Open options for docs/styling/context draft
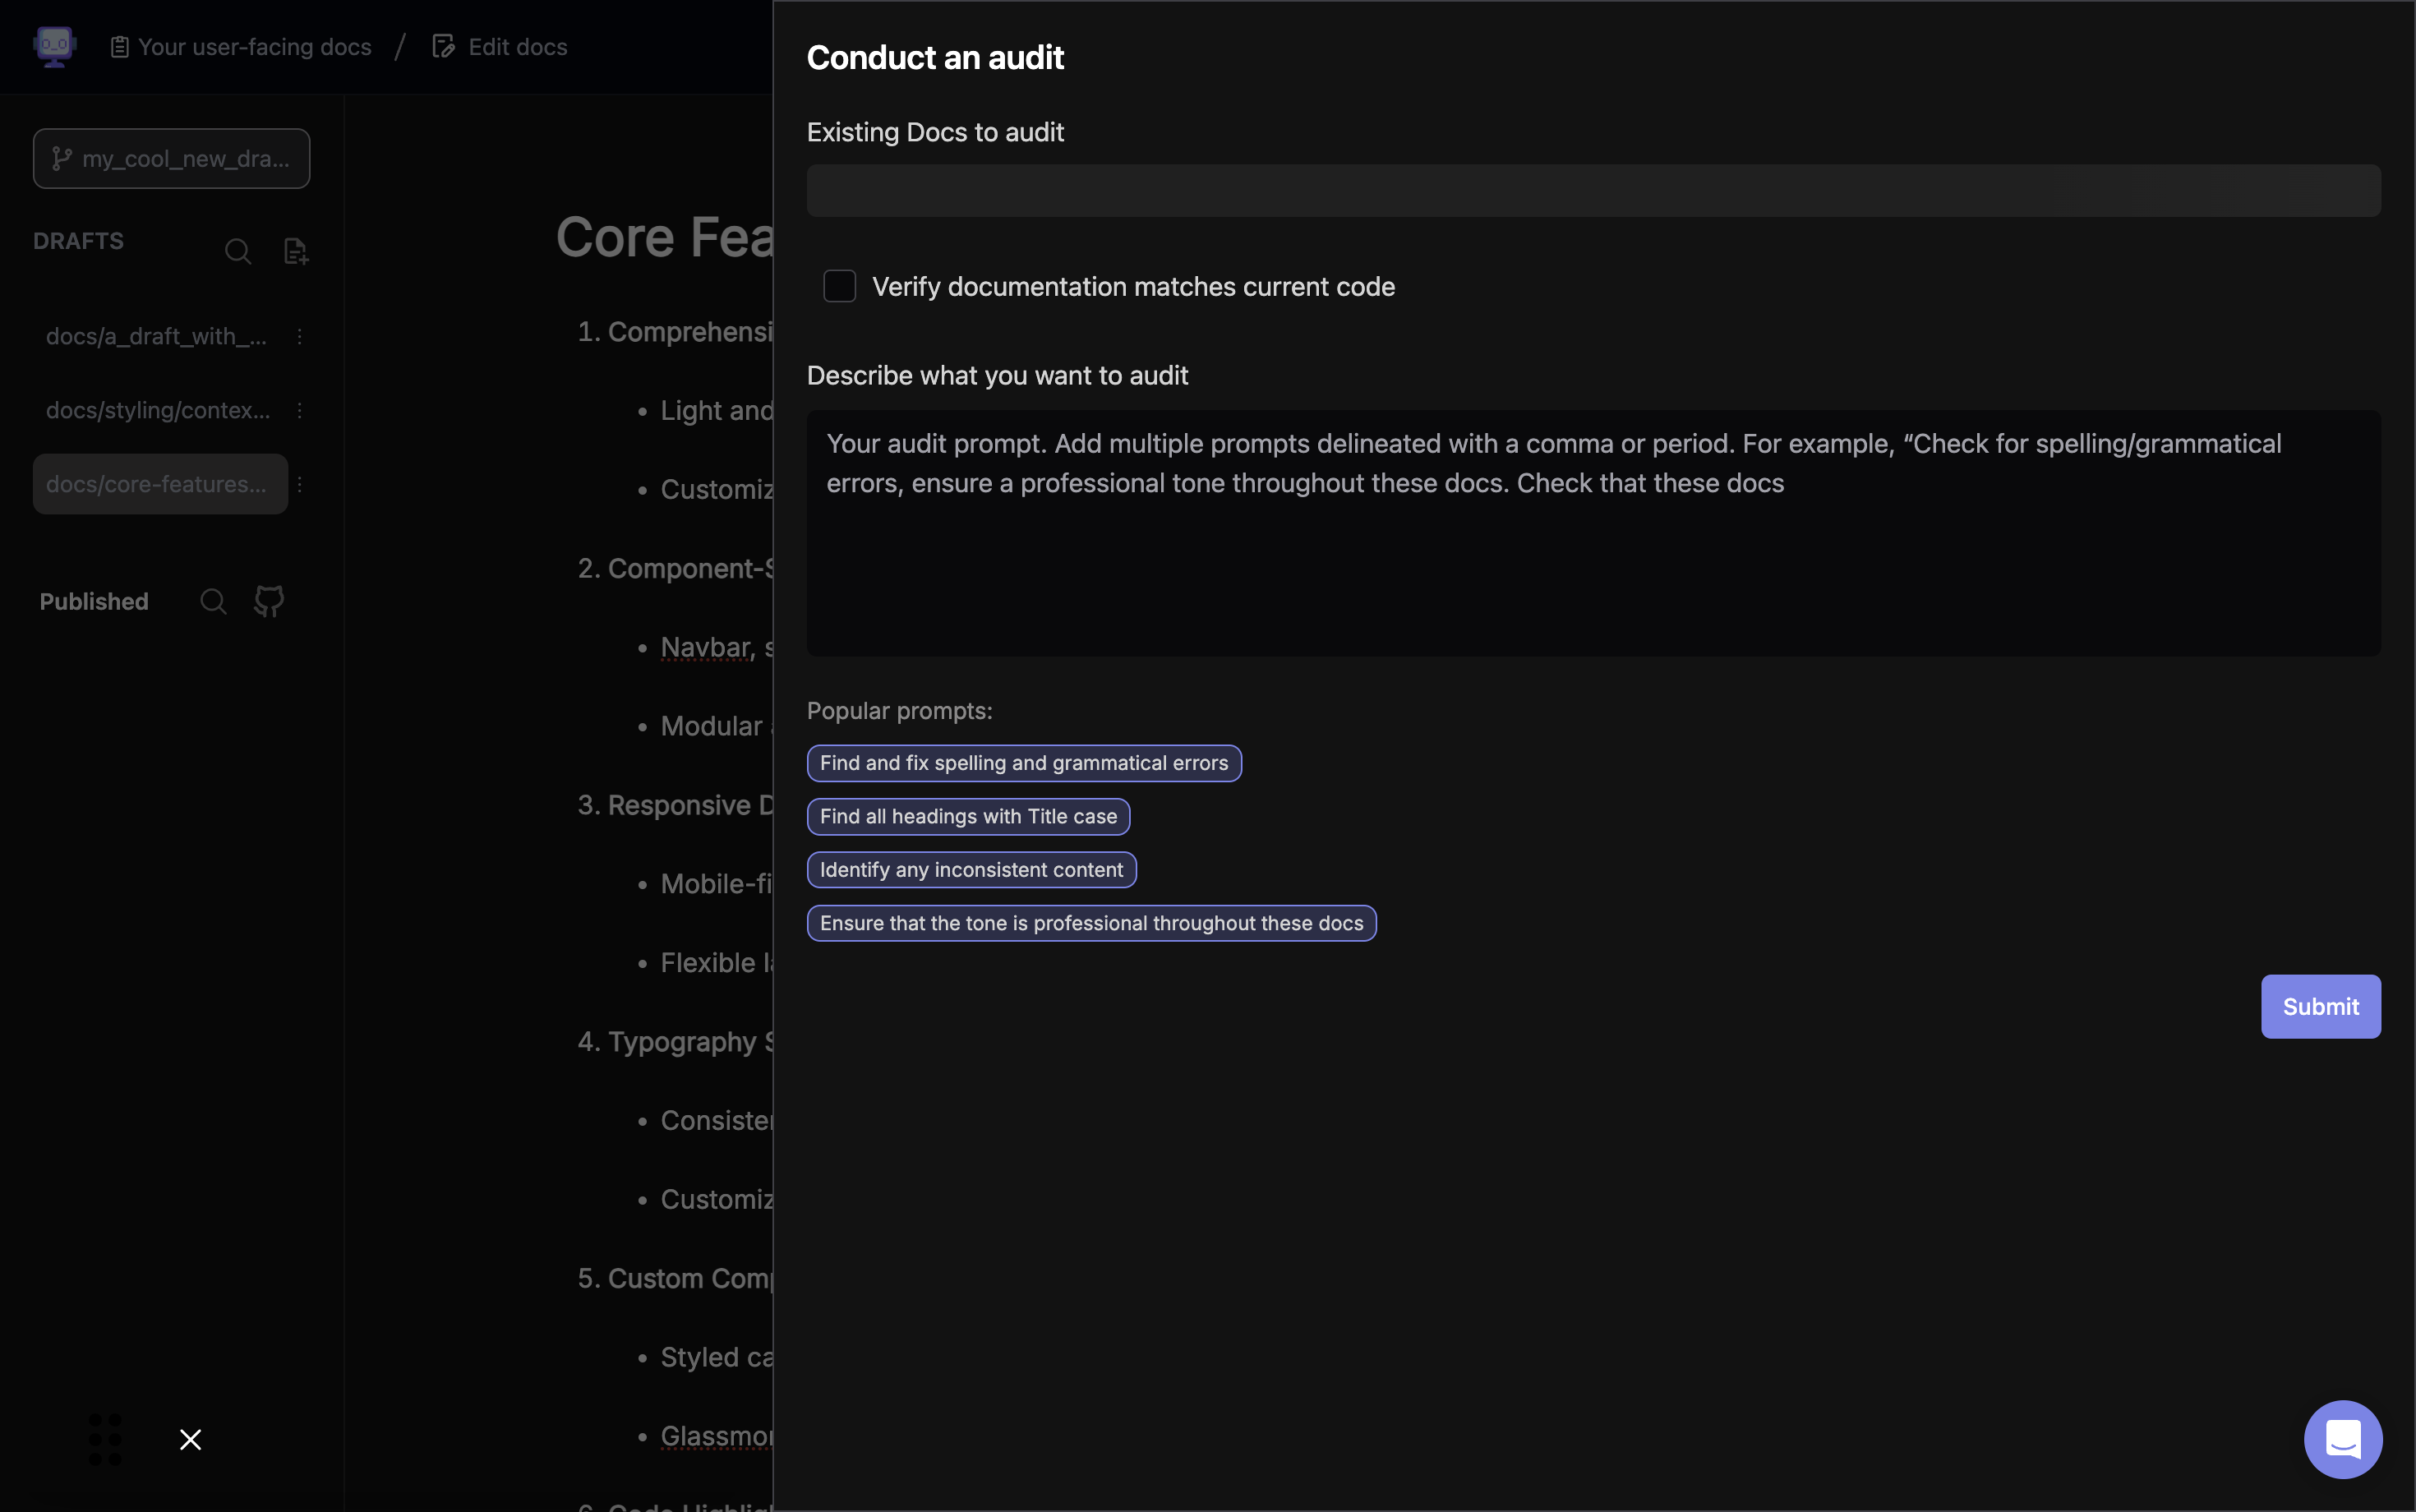This screenshot has width=2416, height=1512. pos(299,411)
